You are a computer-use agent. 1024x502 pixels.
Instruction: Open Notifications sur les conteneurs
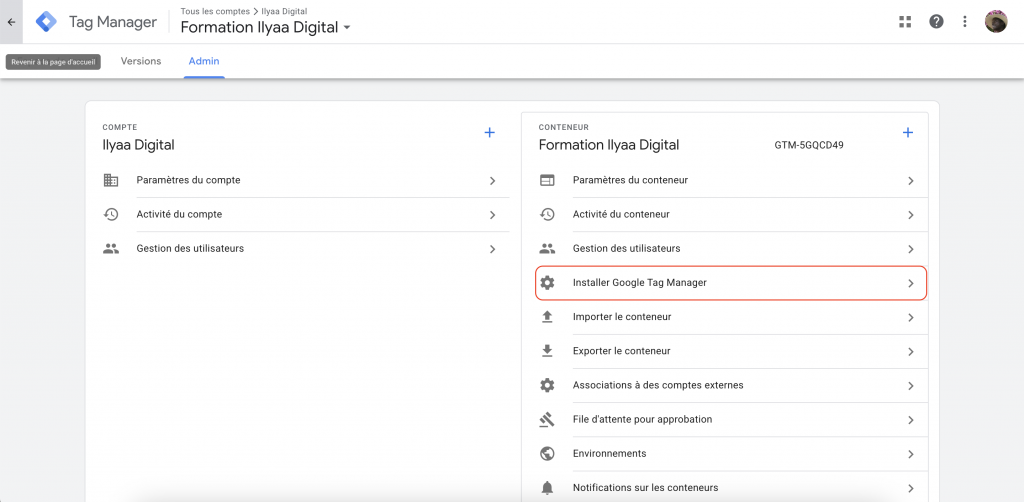733,488
